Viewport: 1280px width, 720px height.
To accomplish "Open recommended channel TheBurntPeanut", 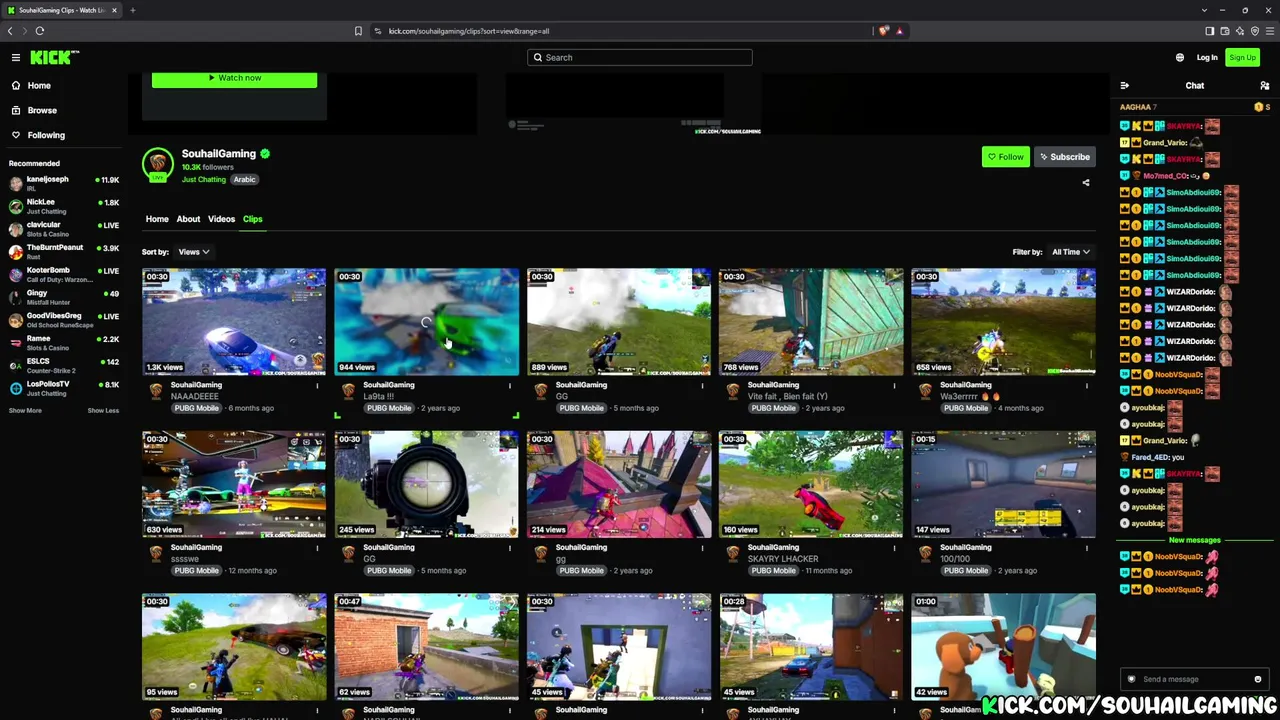I will (64, 252).
